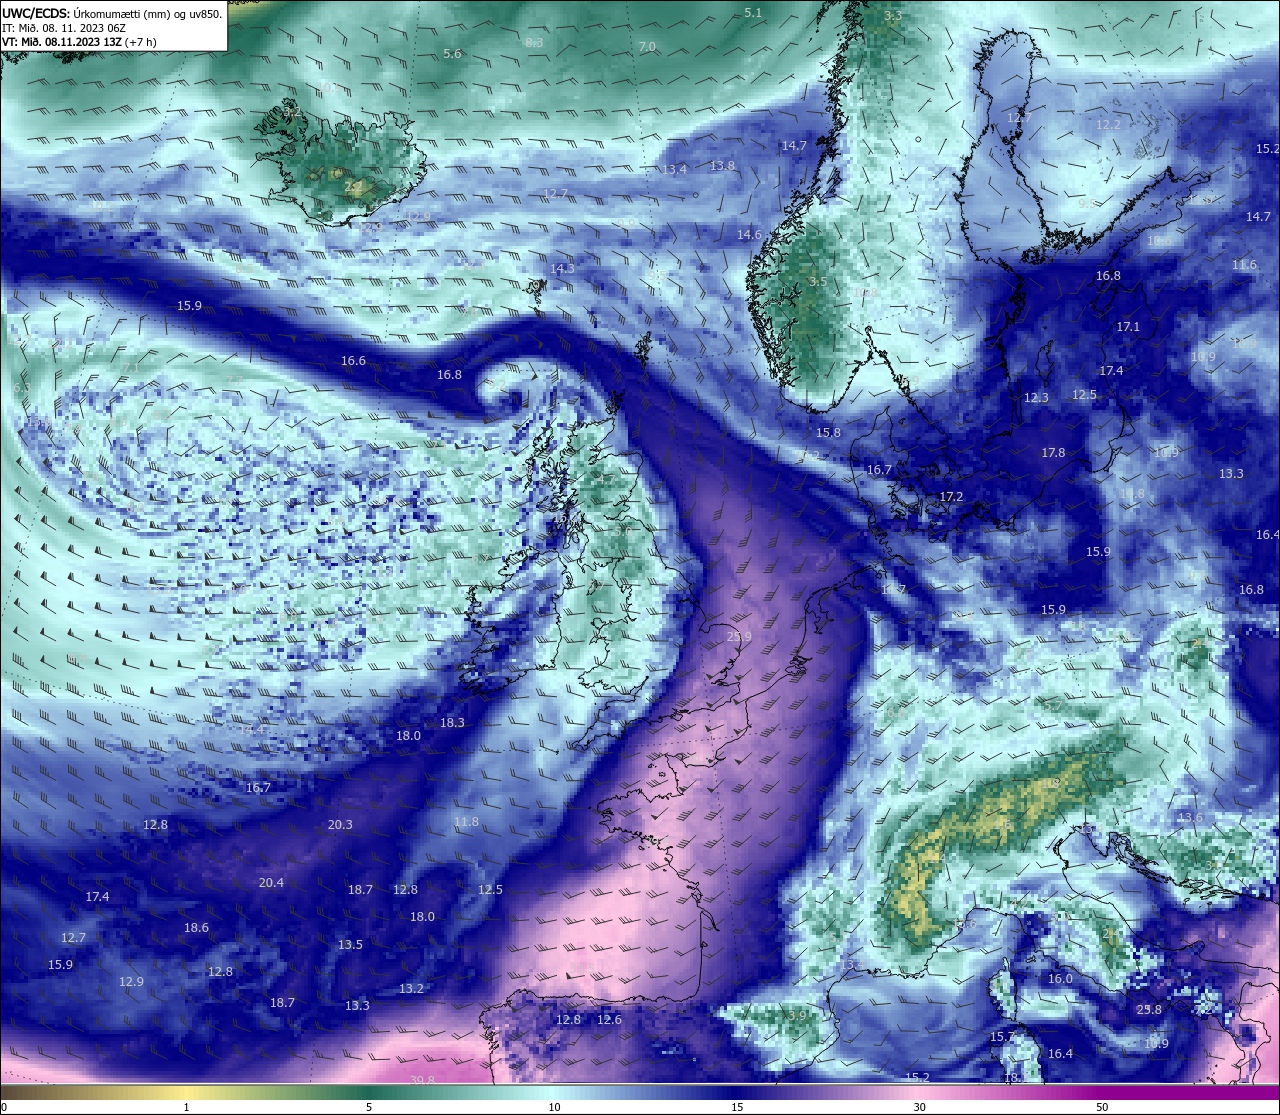Image resolution: width=1280 pixels, height=1115 pixels.
Task: Click the 25.9 value over the North Sea
Action: coord(739,637)
